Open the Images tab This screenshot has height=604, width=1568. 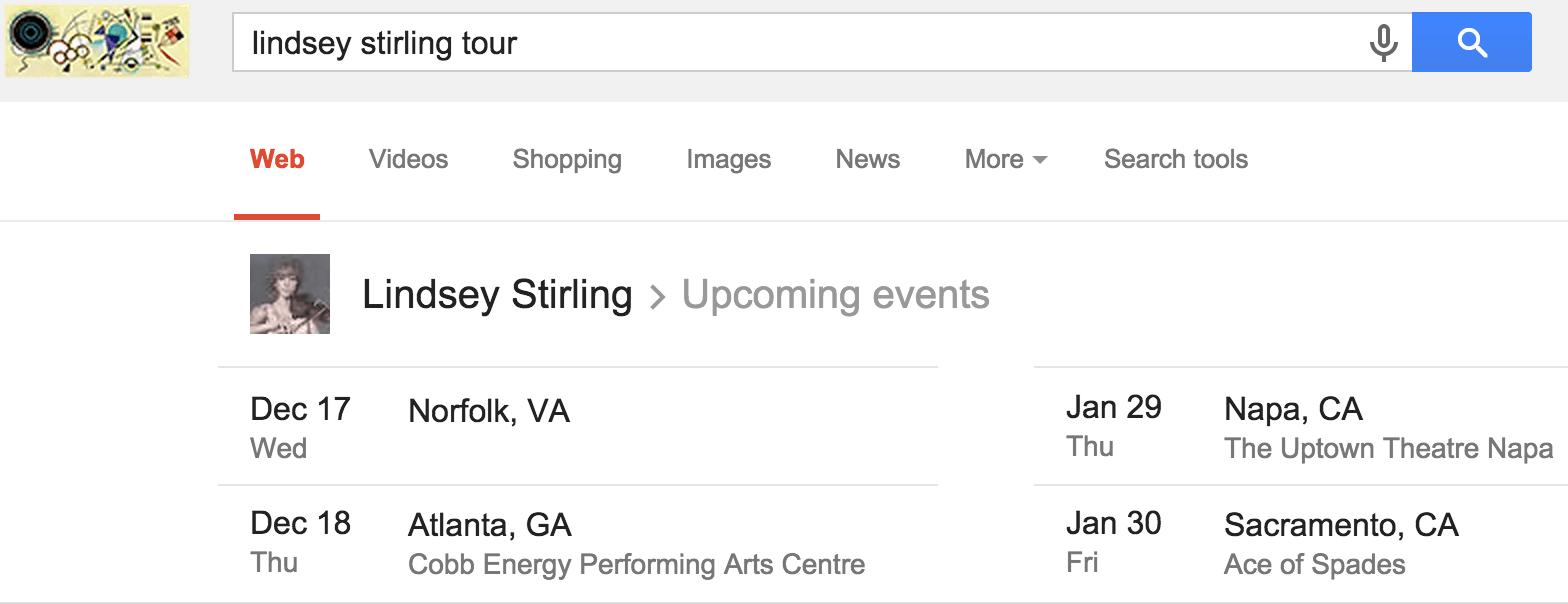click(x=728, y=159)
